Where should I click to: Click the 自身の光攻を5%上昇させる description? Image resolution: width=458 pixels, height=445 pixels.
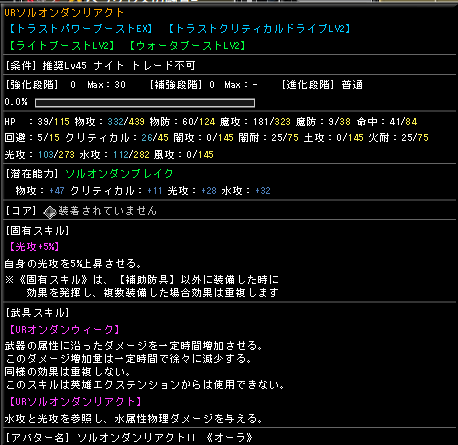click(x=73, y=264)
